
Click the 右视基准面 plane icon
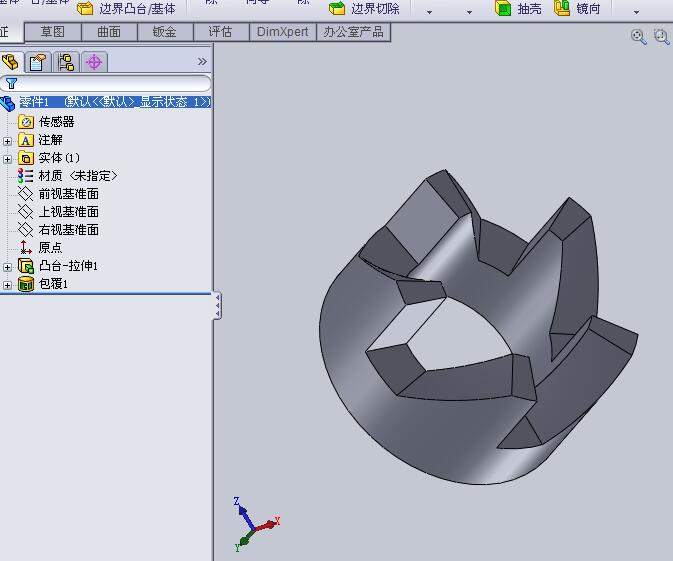click(26, 230)
